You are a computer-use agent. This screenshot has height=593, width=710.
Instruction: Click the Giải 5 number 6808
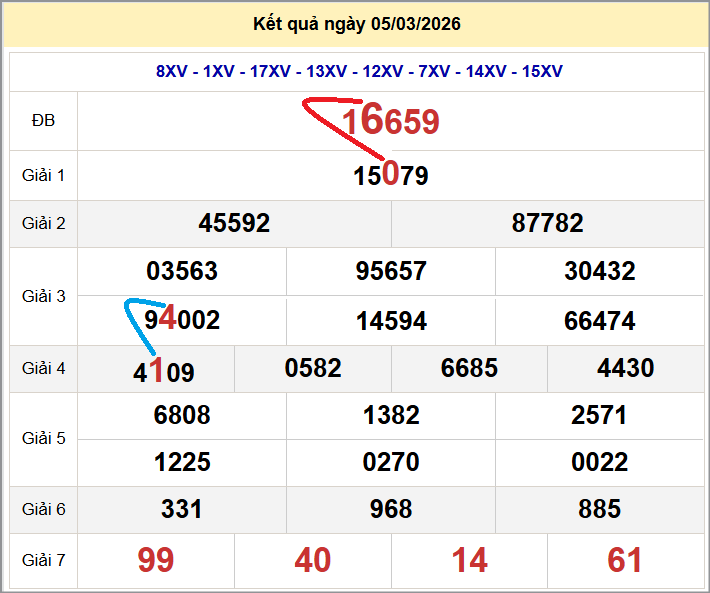click(x=182, y=415)
